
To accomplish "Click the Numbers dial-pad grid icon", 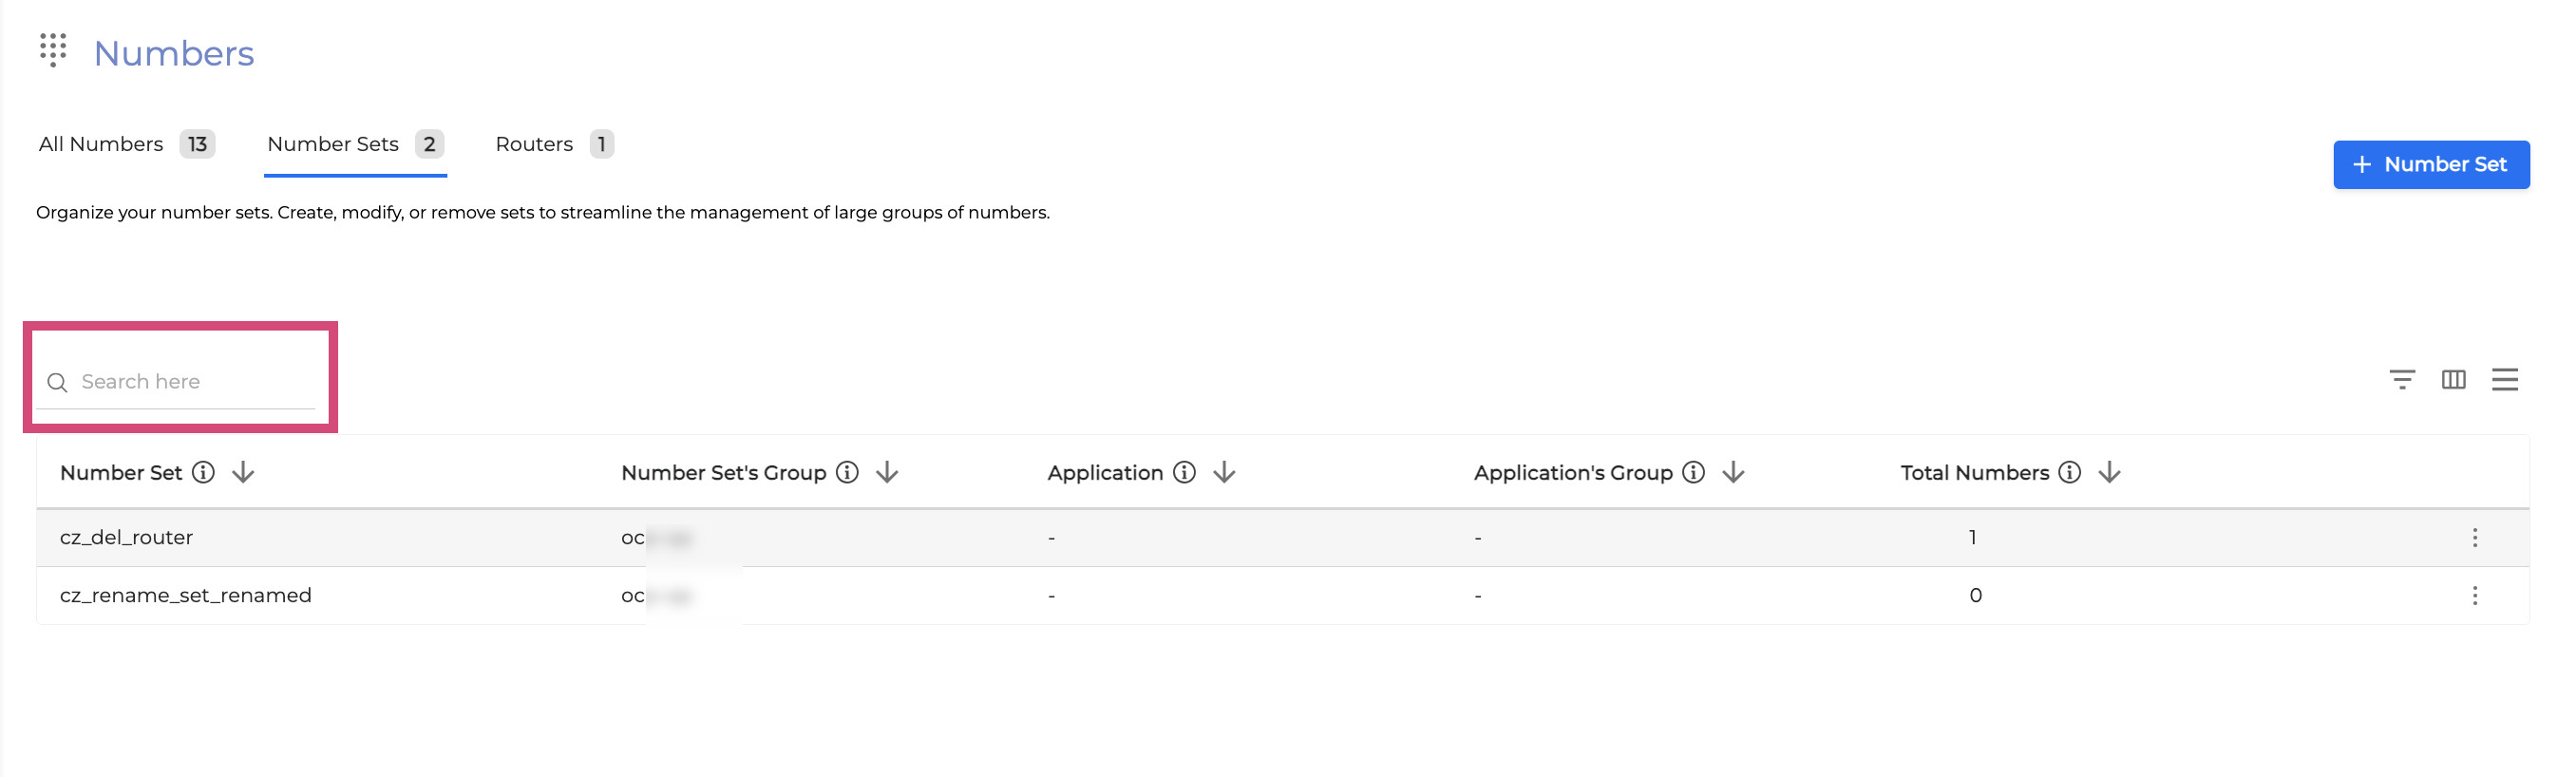I will click(x=53, y=49).
